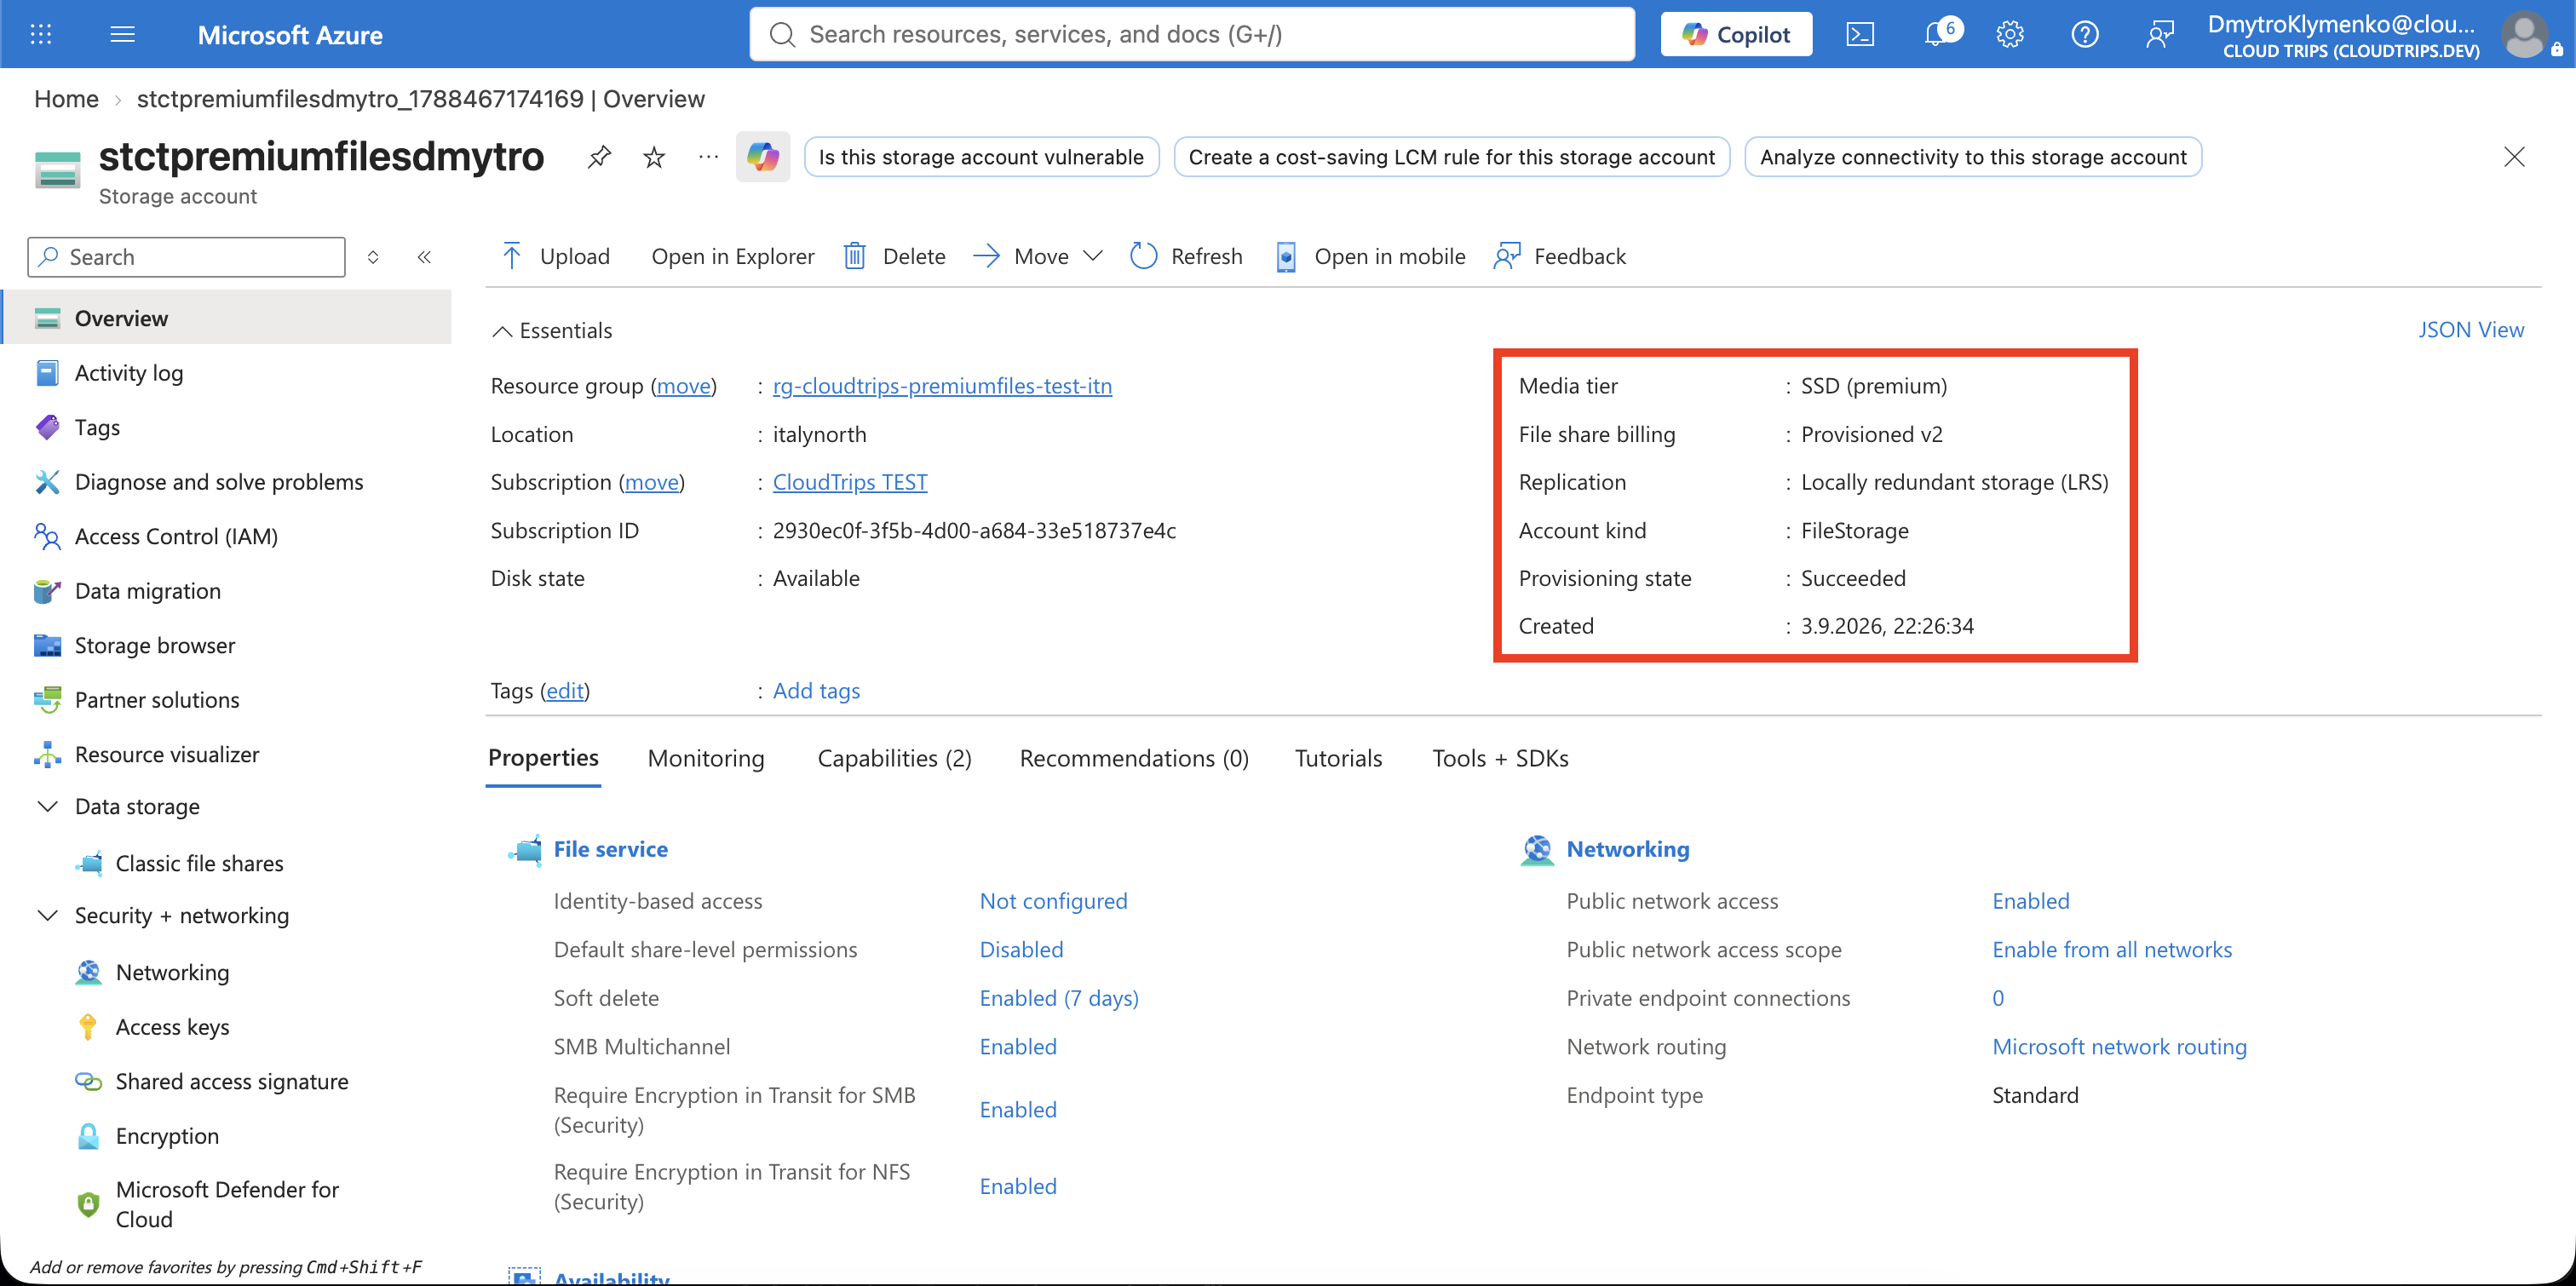The image size is (2576, 1286).
Task: Pin the storage account to dashboard
Action: coord(599,157)
